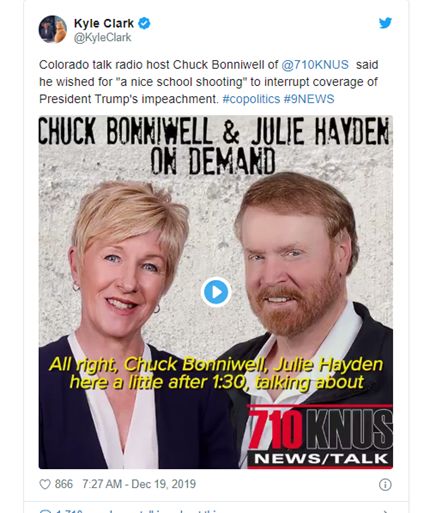Click Kyle Clark's profile avatar
This screenshot has height=513, width=448.
pyautogui.click(x=53, y=29)
